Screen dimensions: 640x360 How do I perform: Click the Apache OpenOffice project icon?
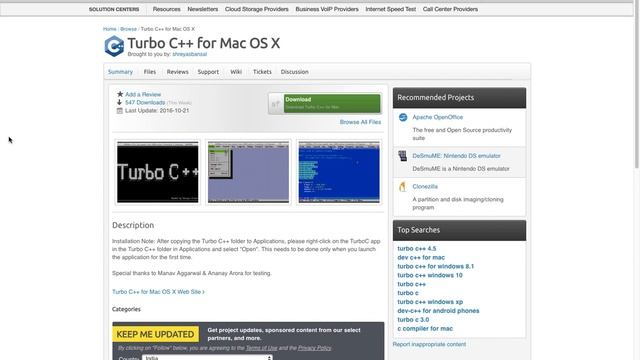point(403,118)
